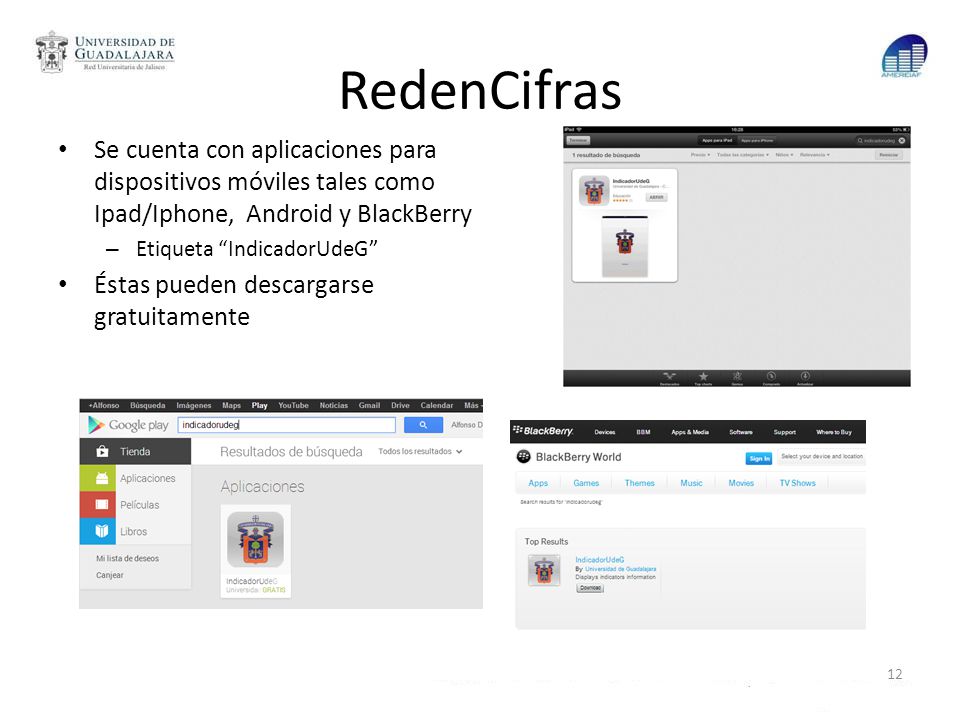Open the Precio filter dropdown in the App Store
Image resolution: width=960 pixels, height=720 pixels.
[x=700, y=155]
